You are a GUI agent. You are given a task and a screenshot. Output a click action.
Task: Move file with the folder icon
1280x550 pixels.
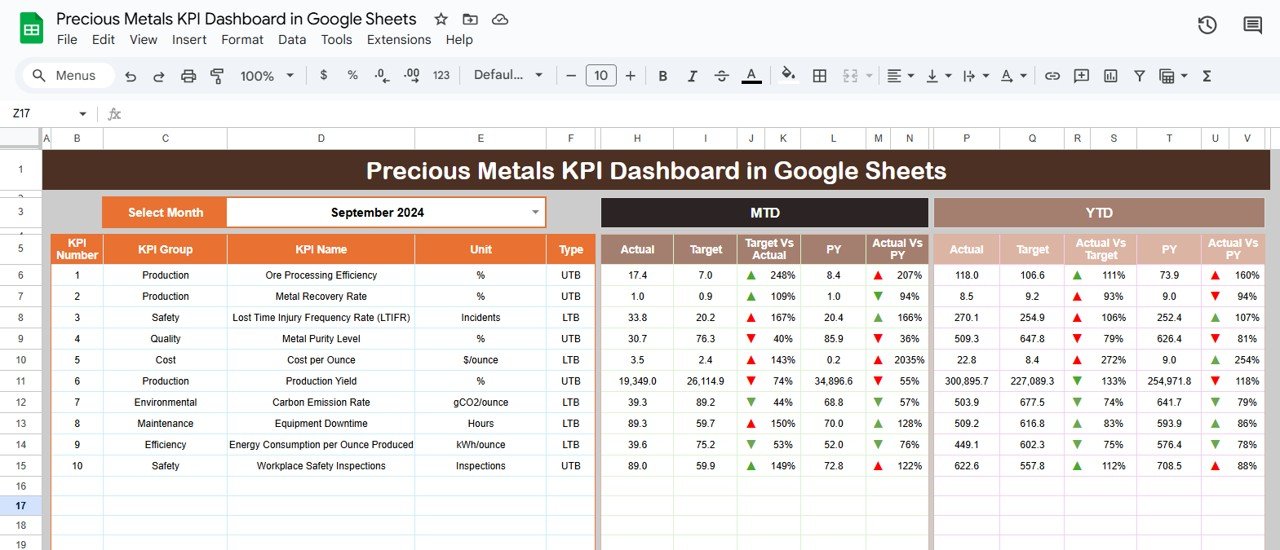tap(470, 19)
